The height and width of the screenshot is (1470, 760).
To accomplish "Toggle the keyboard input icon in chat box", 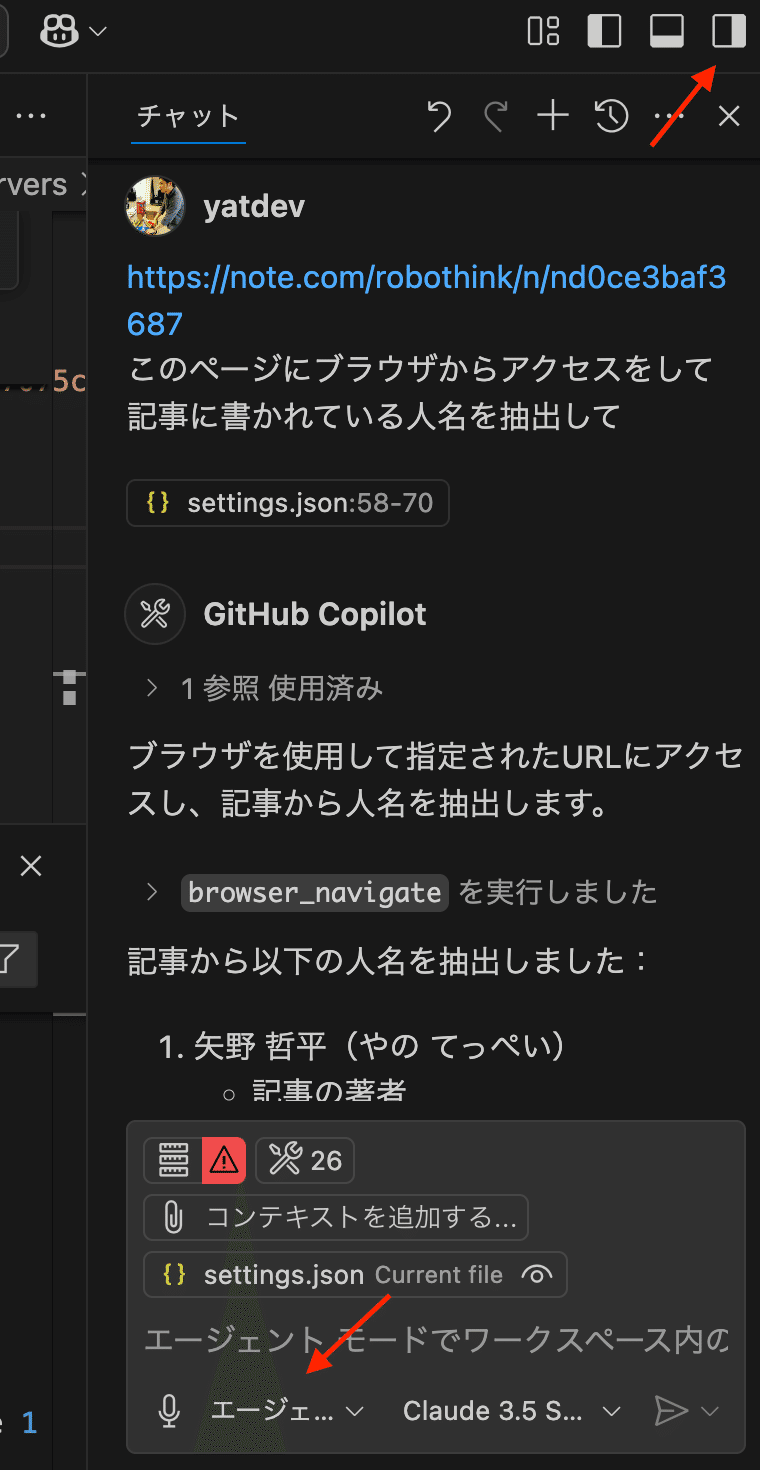I will (x=173, y=1160).
